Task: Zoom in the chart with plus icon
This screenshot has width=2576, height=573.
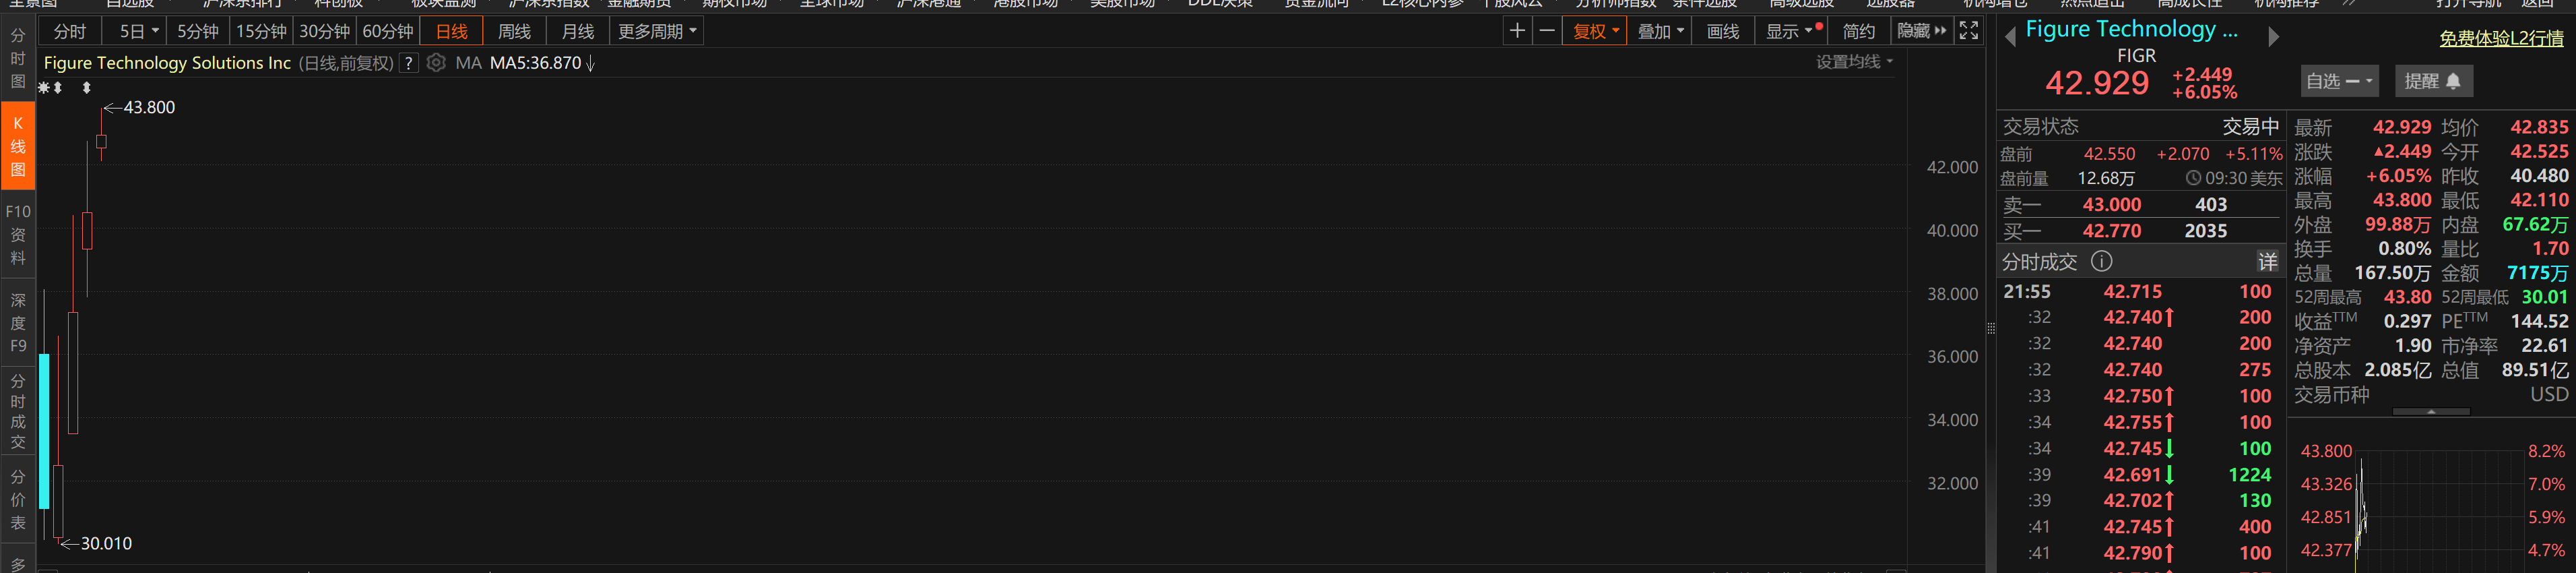Action: pyautogui.click(x=1517, y=31)
